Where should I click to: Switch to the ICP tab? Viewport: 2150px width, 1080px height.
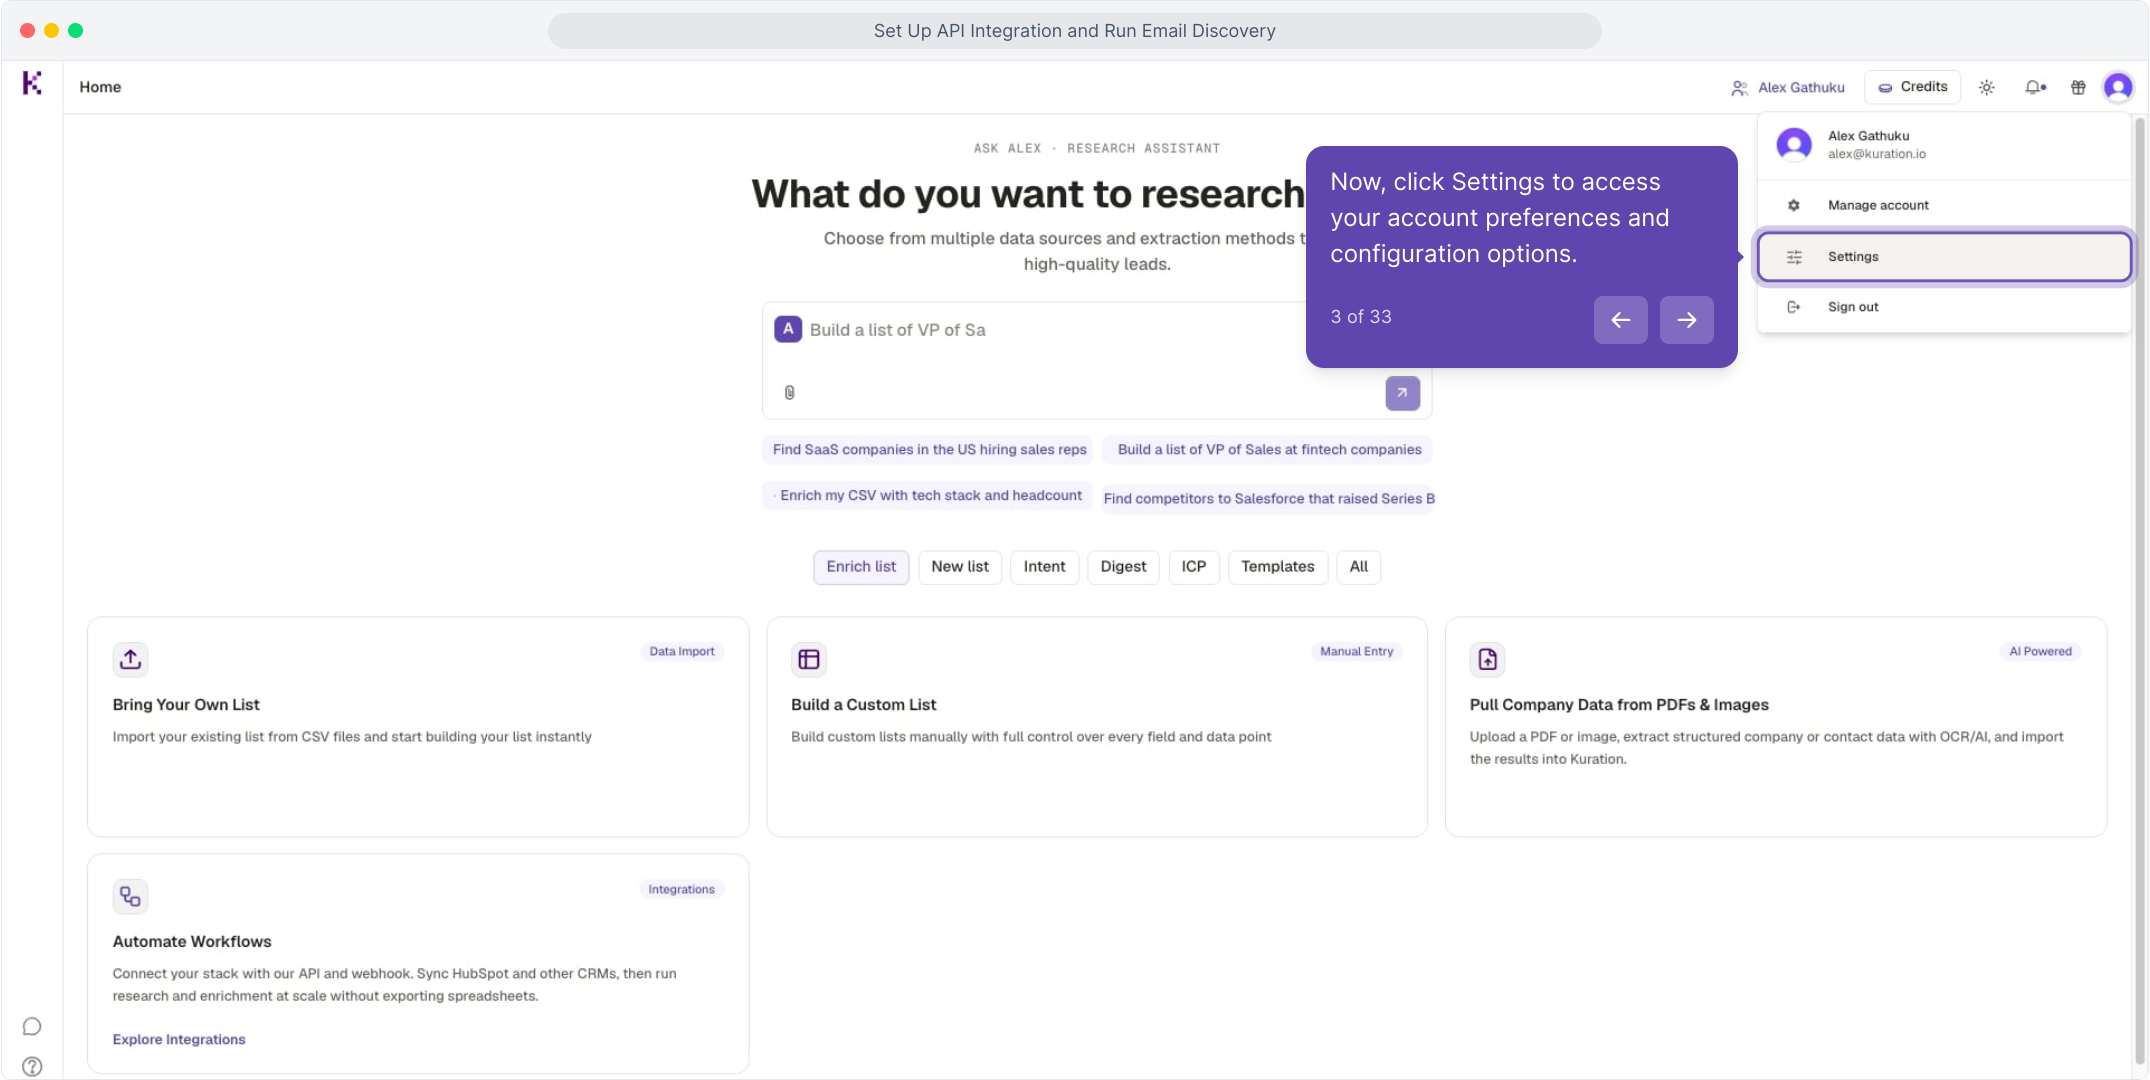[x=1194, y=567]
